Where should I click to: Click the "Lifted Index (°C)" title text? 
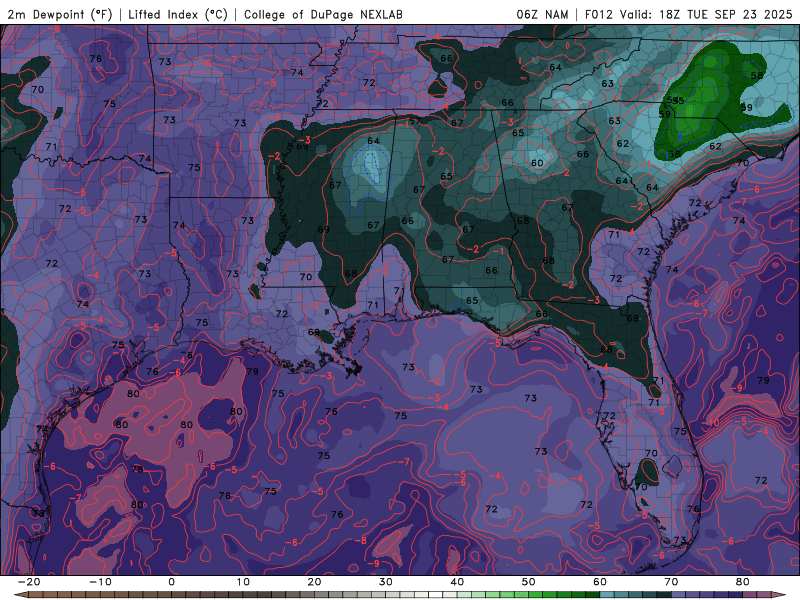[178, 15]
